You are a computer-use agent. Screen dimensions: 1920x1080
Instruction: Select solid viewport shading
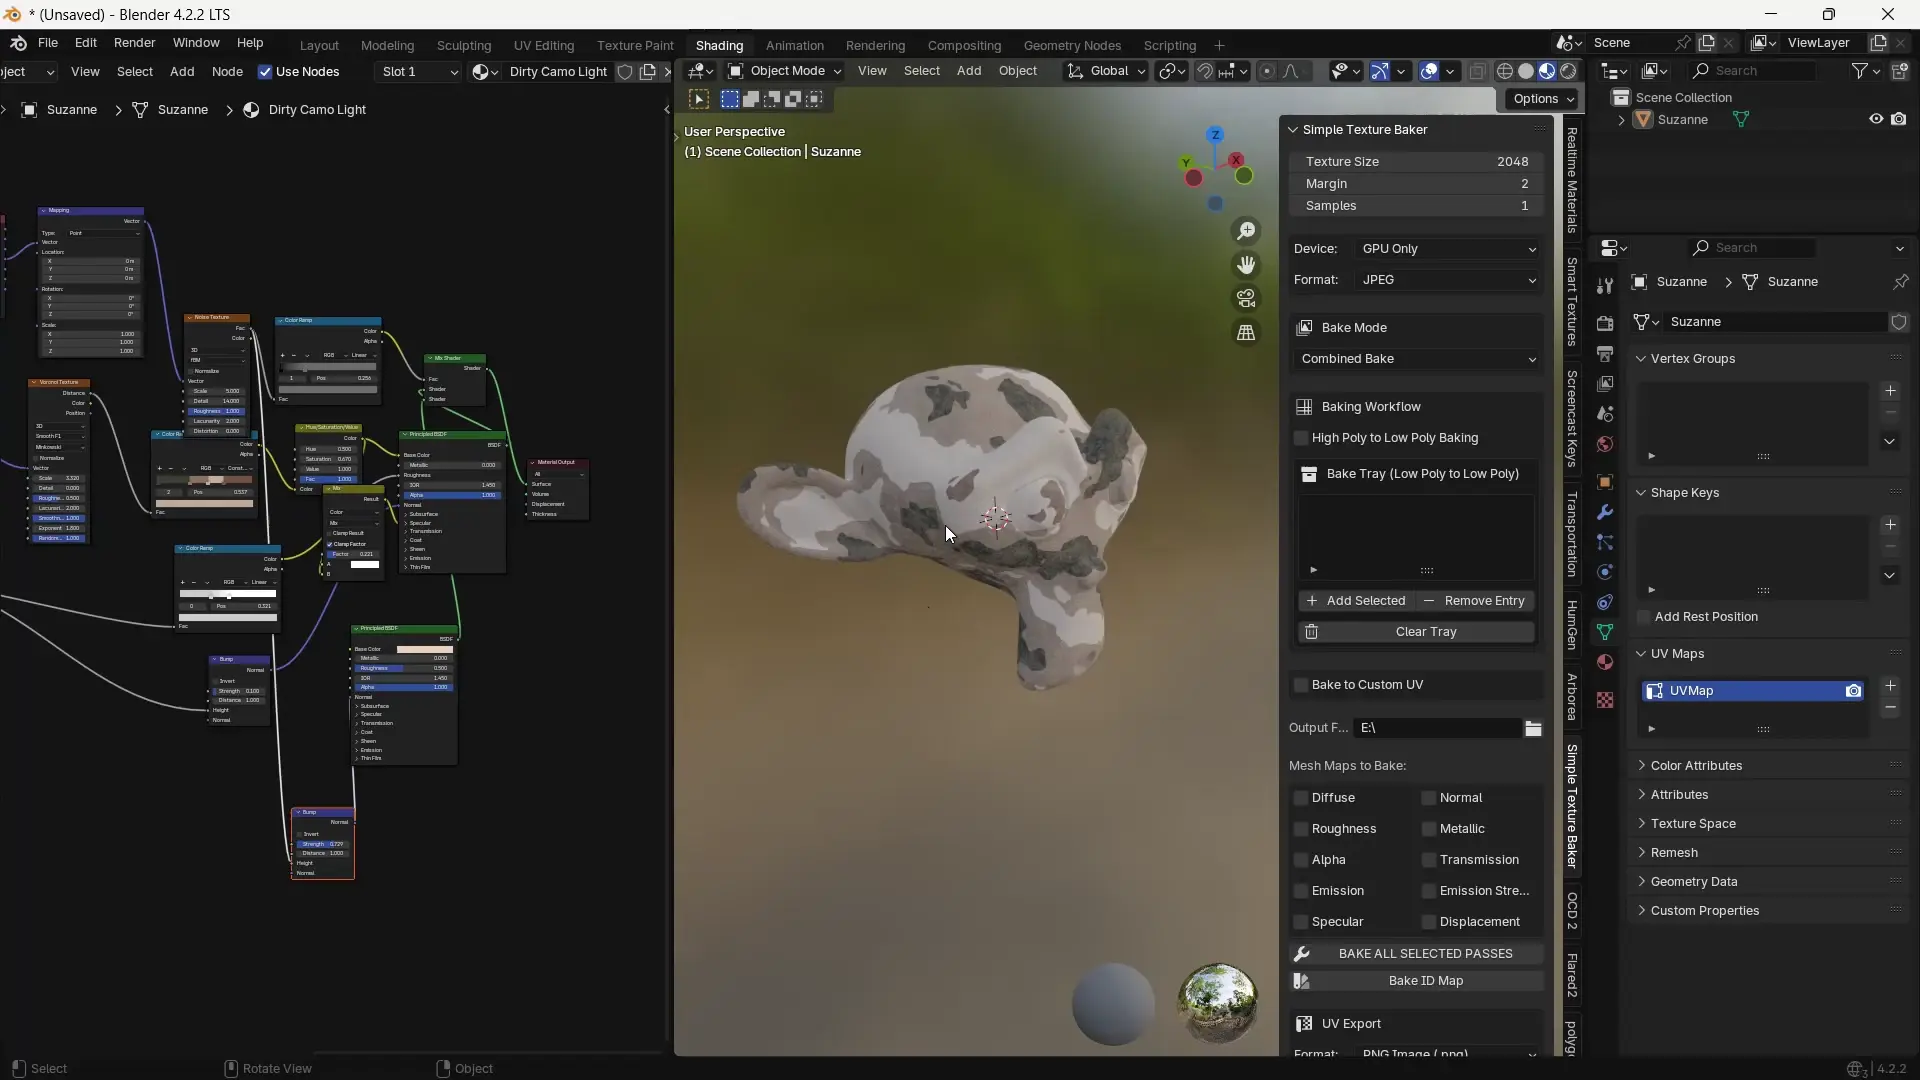pos(1526,71)
